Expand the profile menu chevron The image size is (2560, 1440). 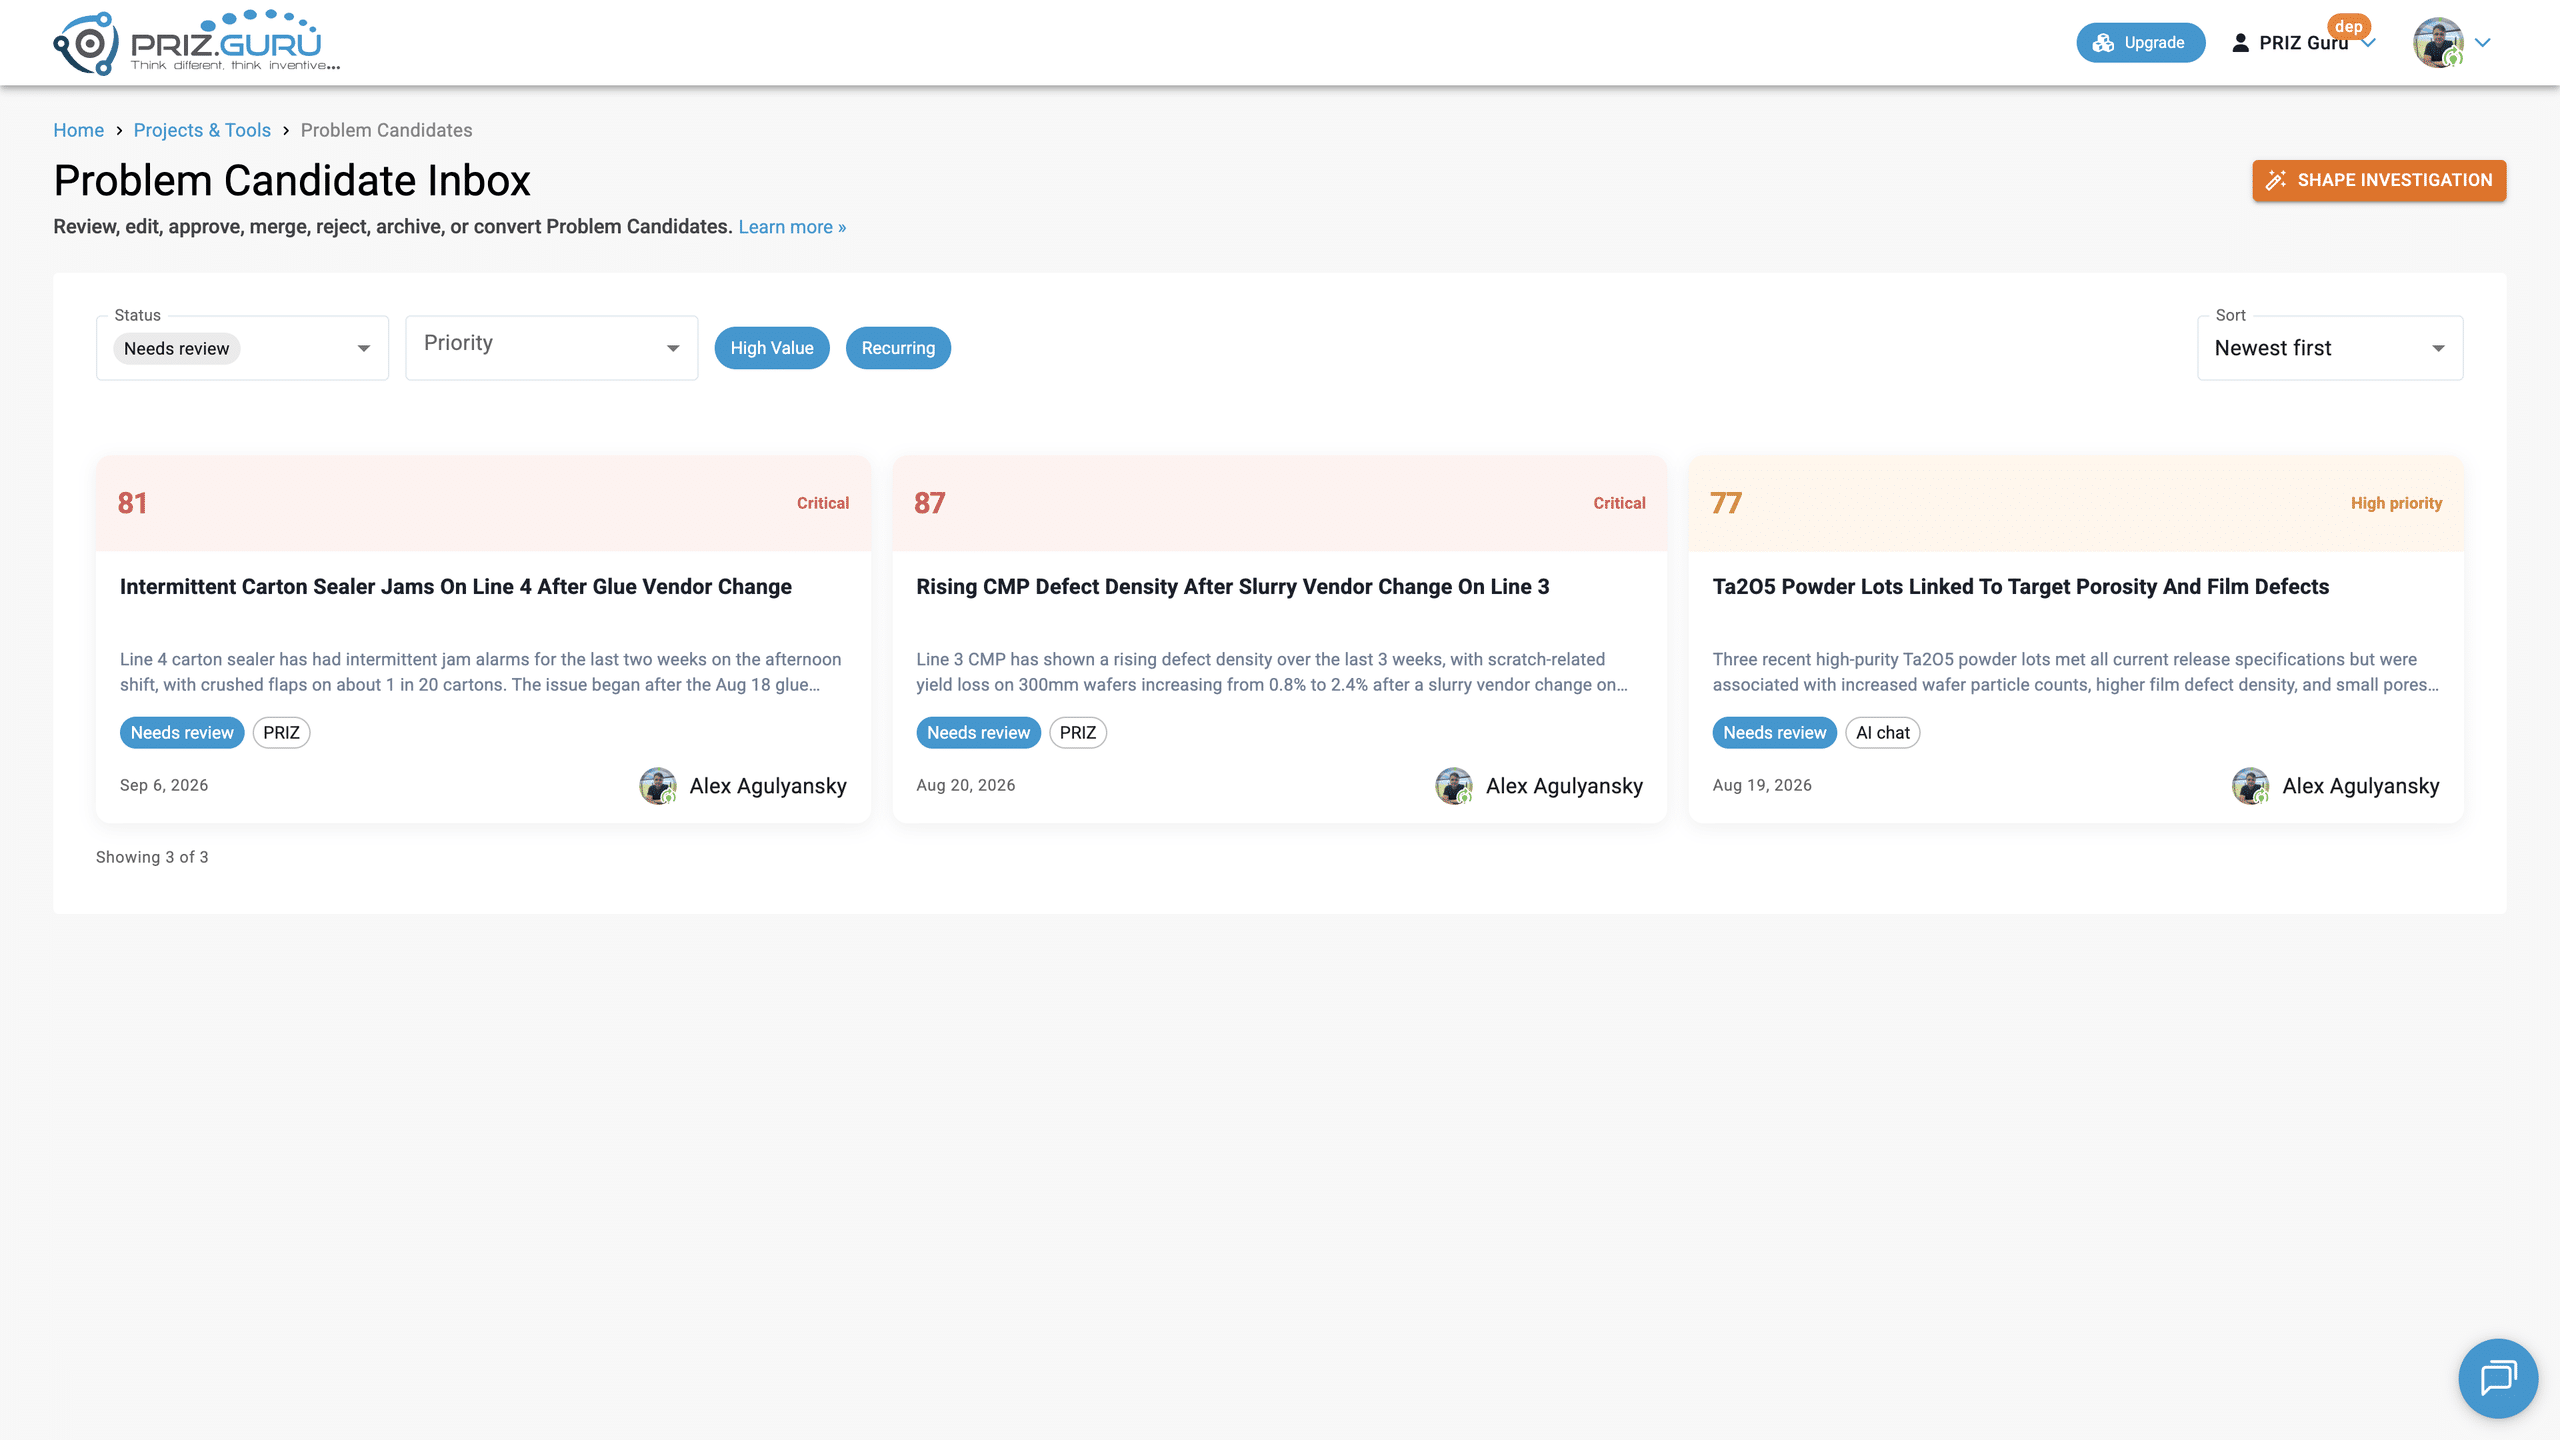pos(2483,43)
